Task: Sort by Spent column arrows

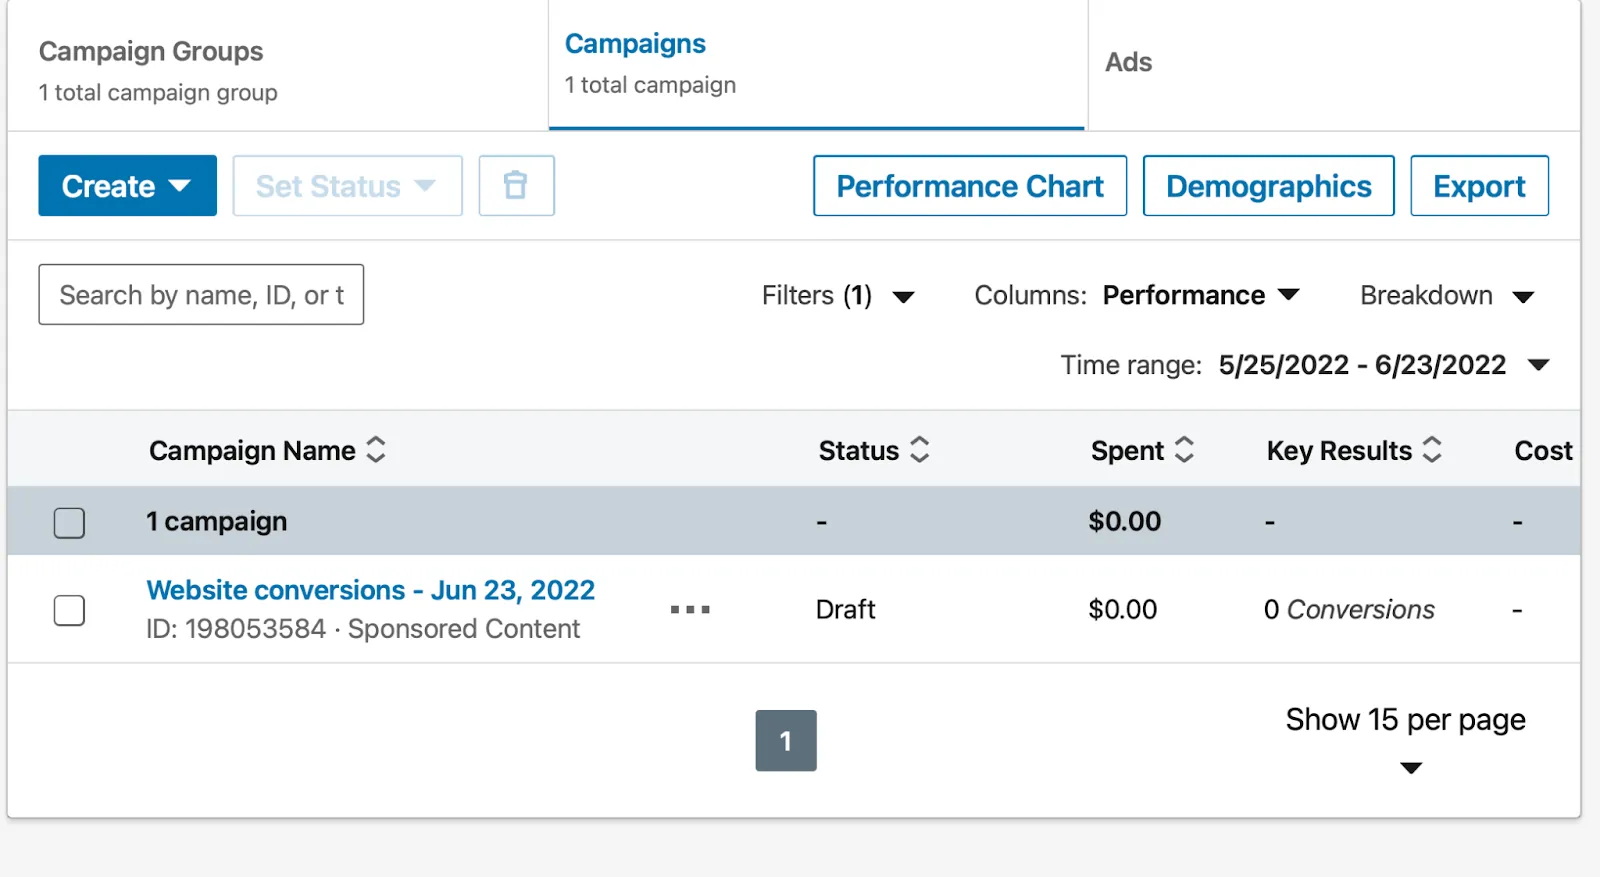Action: 1184,450
